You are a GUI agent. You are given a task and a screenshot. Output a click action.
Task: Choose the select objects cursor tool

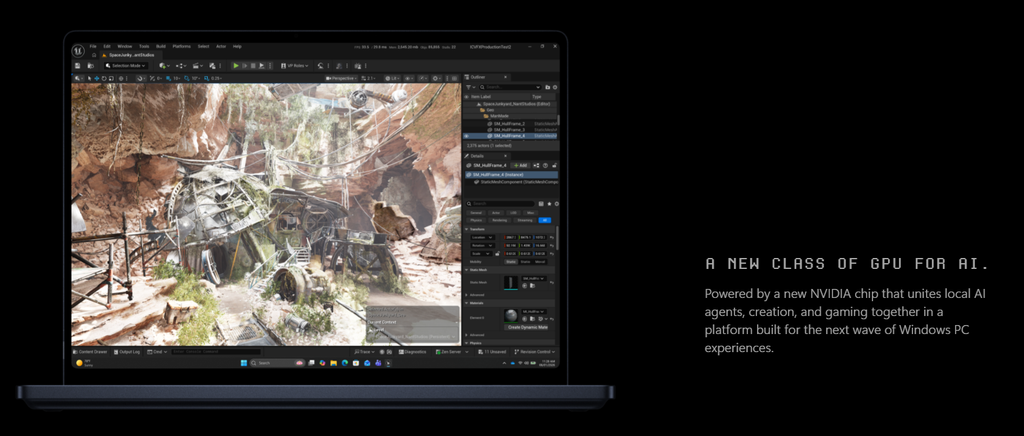(x=89, y=78)
